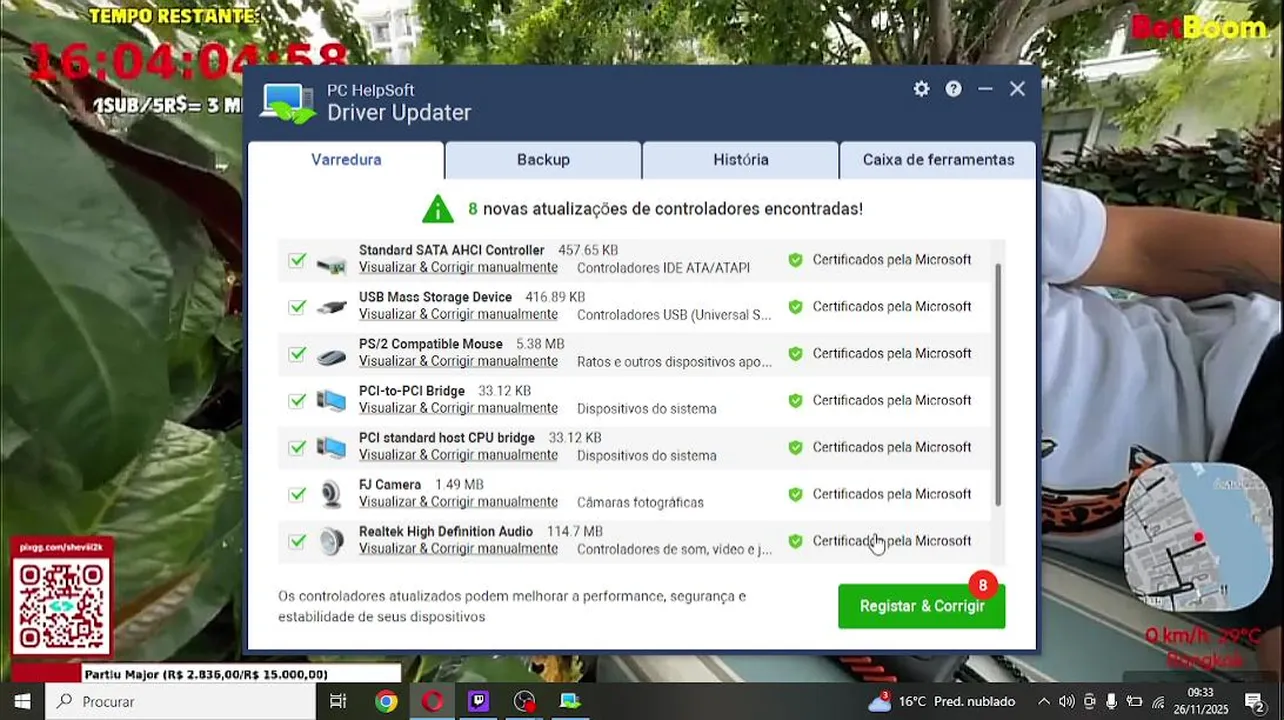Click the PC HelpSoft Driver Updater logo
The height and width of the screenshot is (720, 1284).
pyautogui.click(x=288, y=103)
